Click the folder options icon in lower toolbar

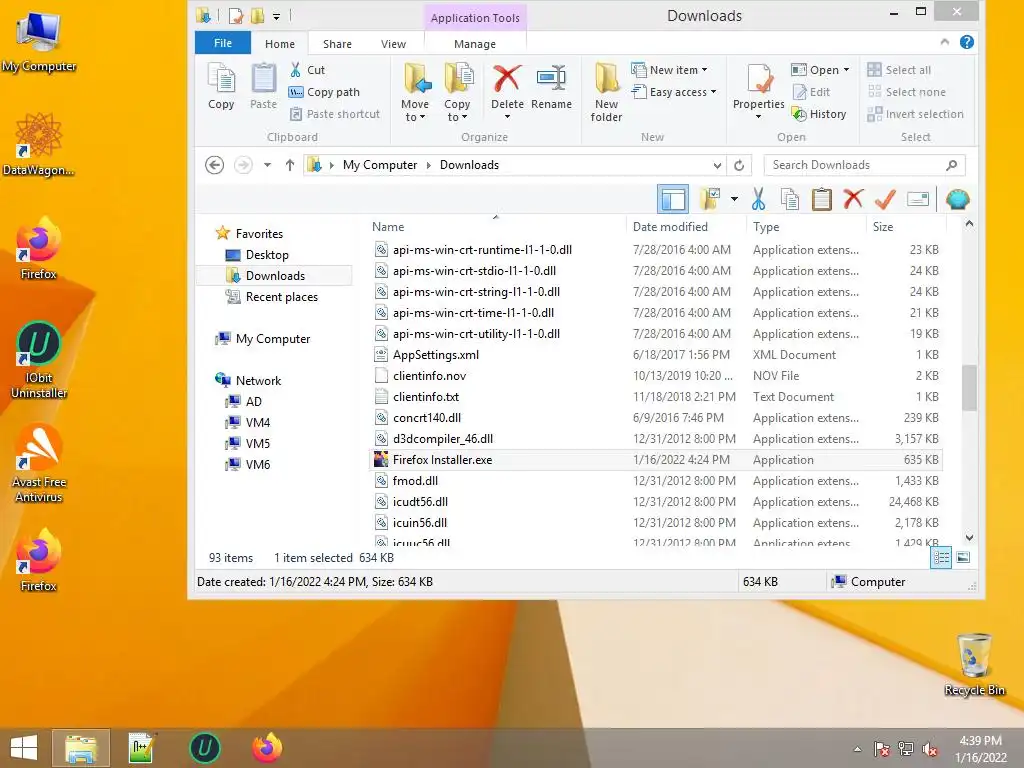coord(710,199)
